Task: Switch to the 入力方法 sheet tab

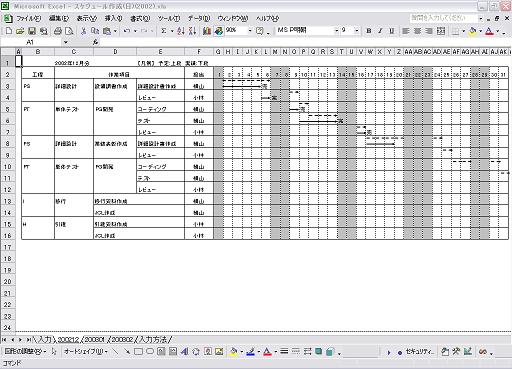Action: coord(153,340)
